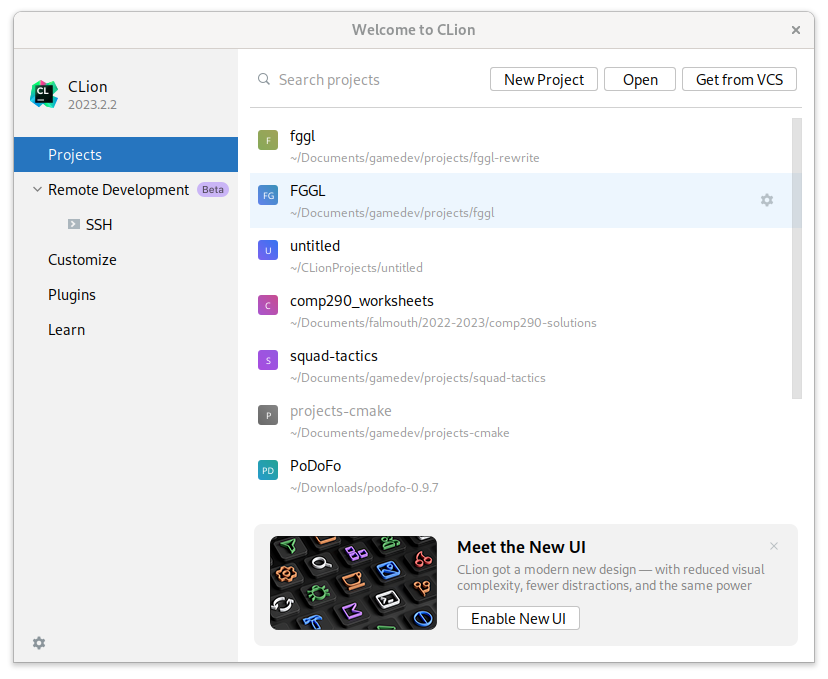This screenshot has height=679, width=828.
Task: Open the fggl project name
Action: [303, 136]
